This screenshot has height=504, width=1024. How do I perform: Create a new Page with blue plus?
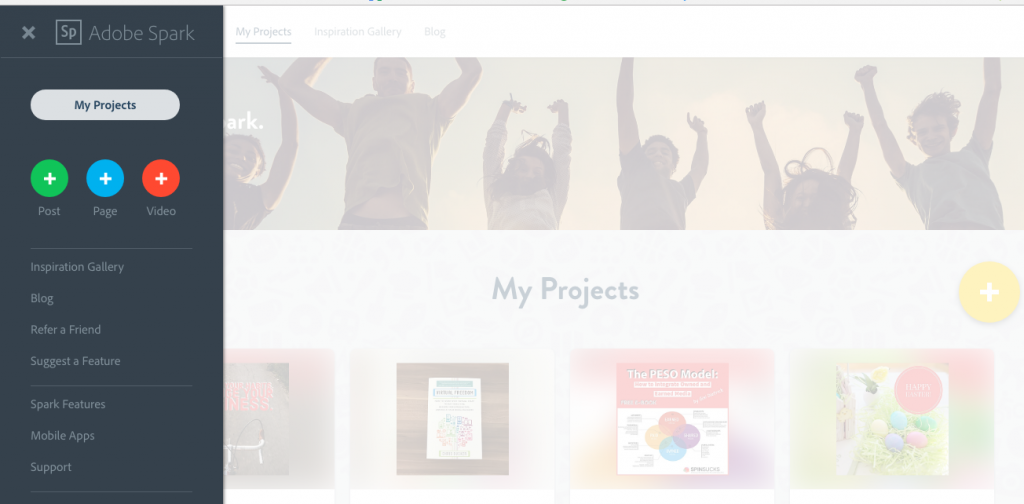click(x=105, y=178)
